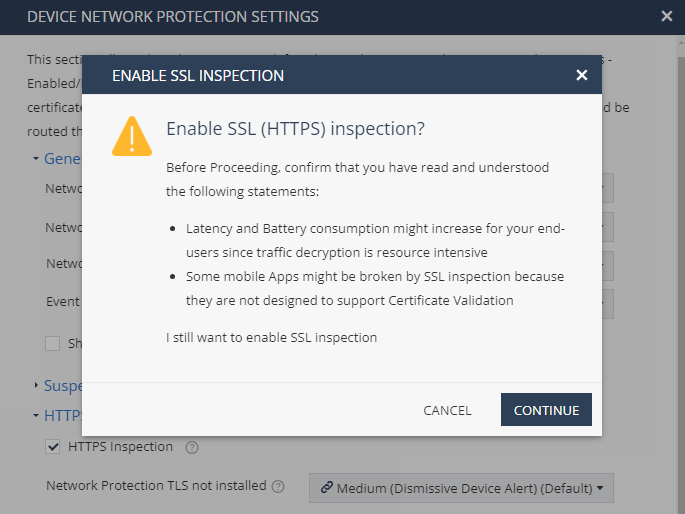The image size is (685, 514).
Task: Expand the Suspe... section arrow
Action: pyautogui.click(x=36, y=385)
